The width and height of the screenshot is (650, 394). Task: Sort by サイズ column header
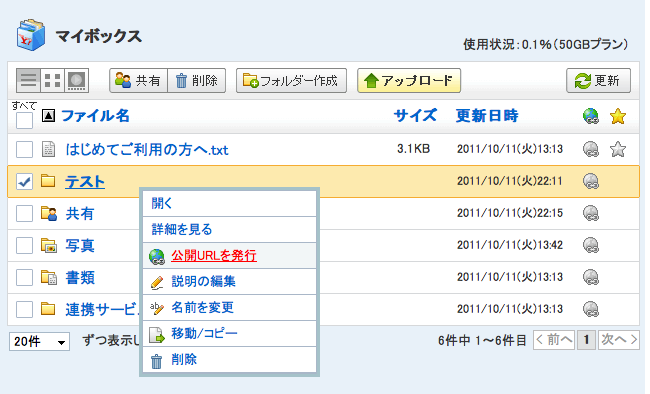tap(415, 115)
